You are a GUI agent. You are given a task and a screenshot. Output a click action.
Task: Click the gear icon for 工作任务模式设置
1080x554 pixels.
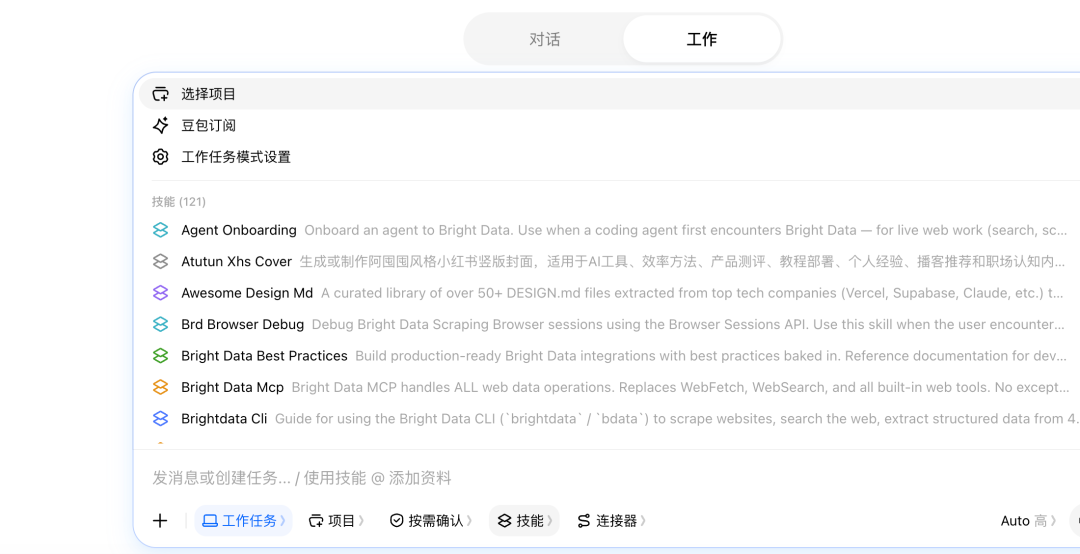point(160,157)
